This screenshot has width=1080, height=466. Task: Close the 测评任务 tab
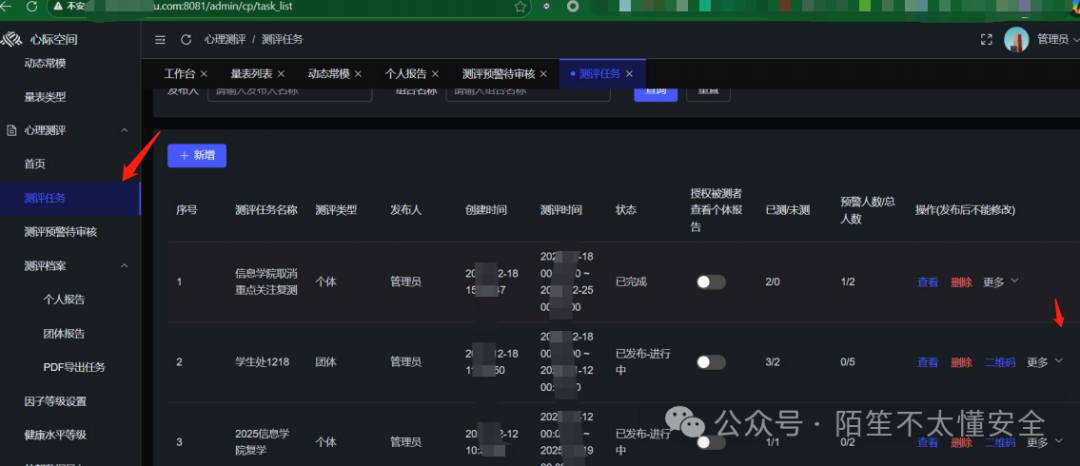pos(629,74)
